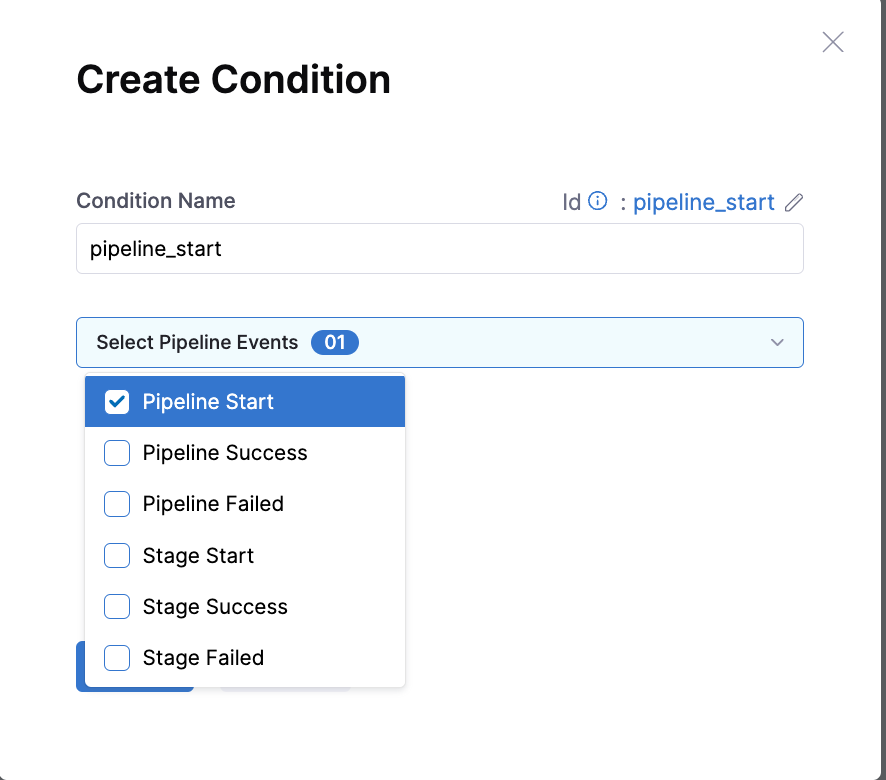Click the Condition Name label
Image resolution: width=886 pixels, height=780 pixels.
tap(156, 201)
